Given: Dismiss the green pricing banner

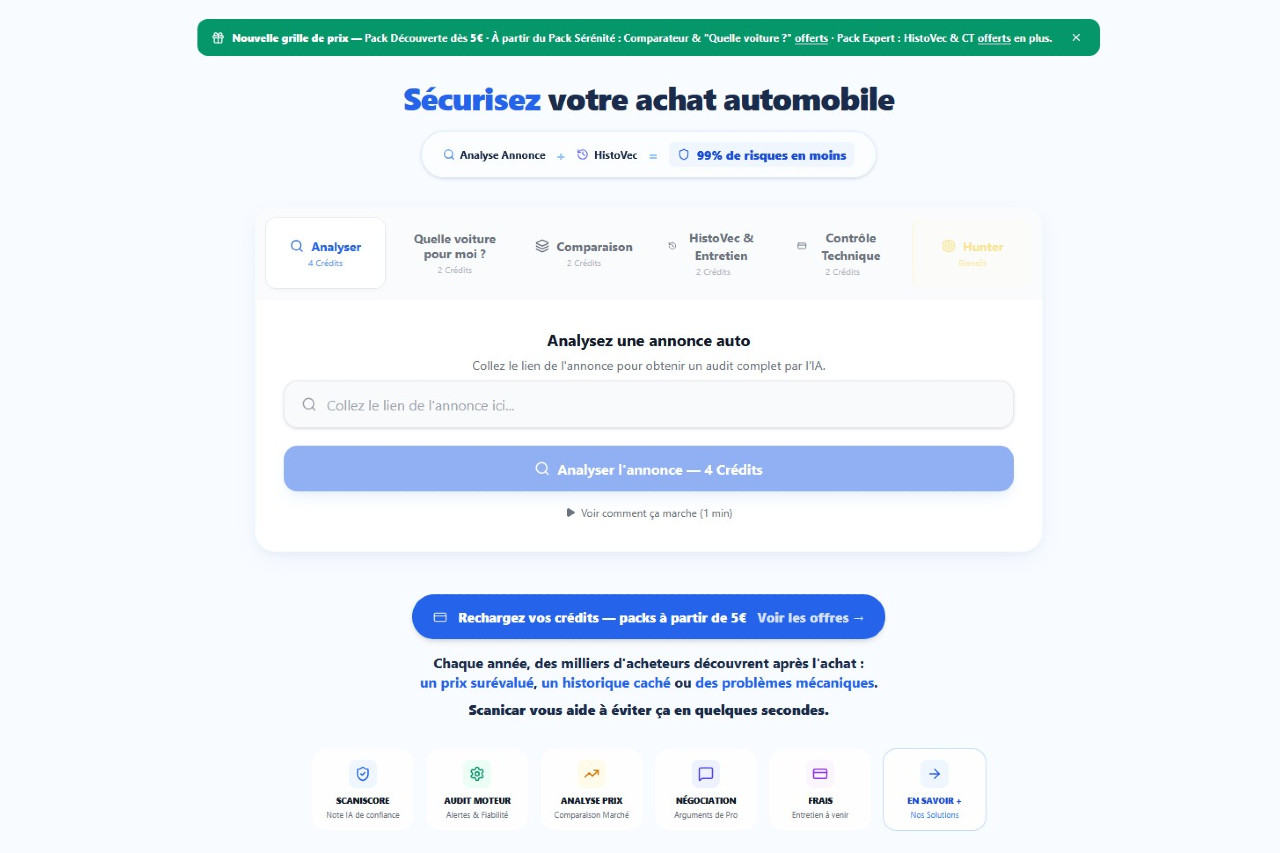Looking at the screenshot, I should tap(1076, 38).
